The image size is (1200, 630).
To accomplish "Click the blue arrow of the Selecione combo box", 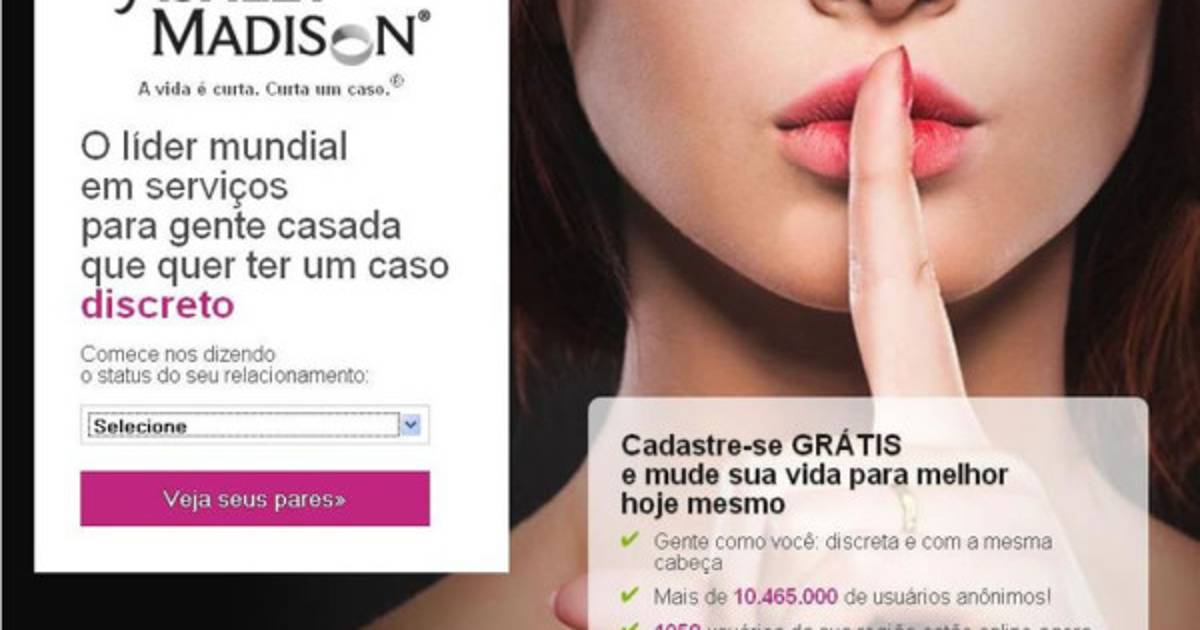I will pos(410,425).
